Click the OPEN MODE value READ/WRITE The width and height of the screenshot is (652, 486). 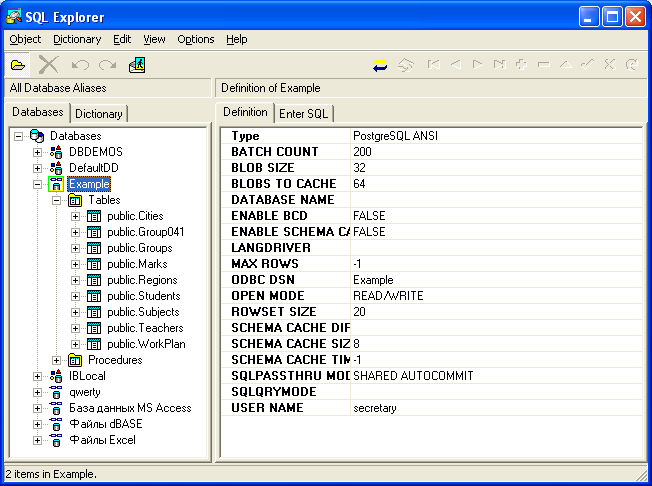coord(388,296)
